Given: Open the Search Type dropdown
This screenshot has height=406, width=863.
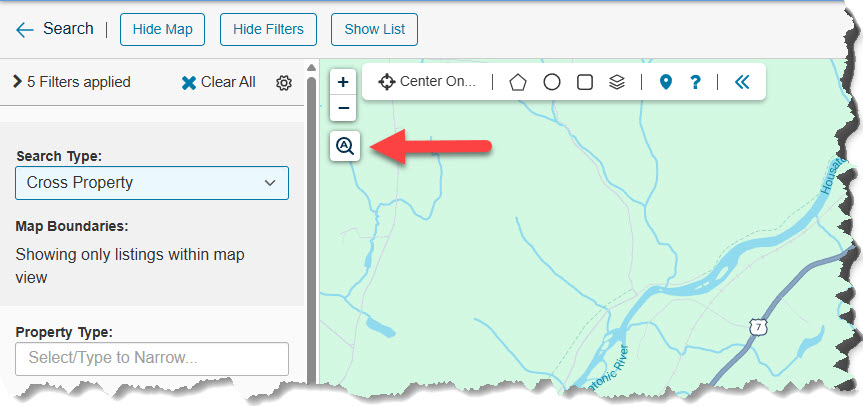Looking at the screenshot, I should tap(152, 183).
